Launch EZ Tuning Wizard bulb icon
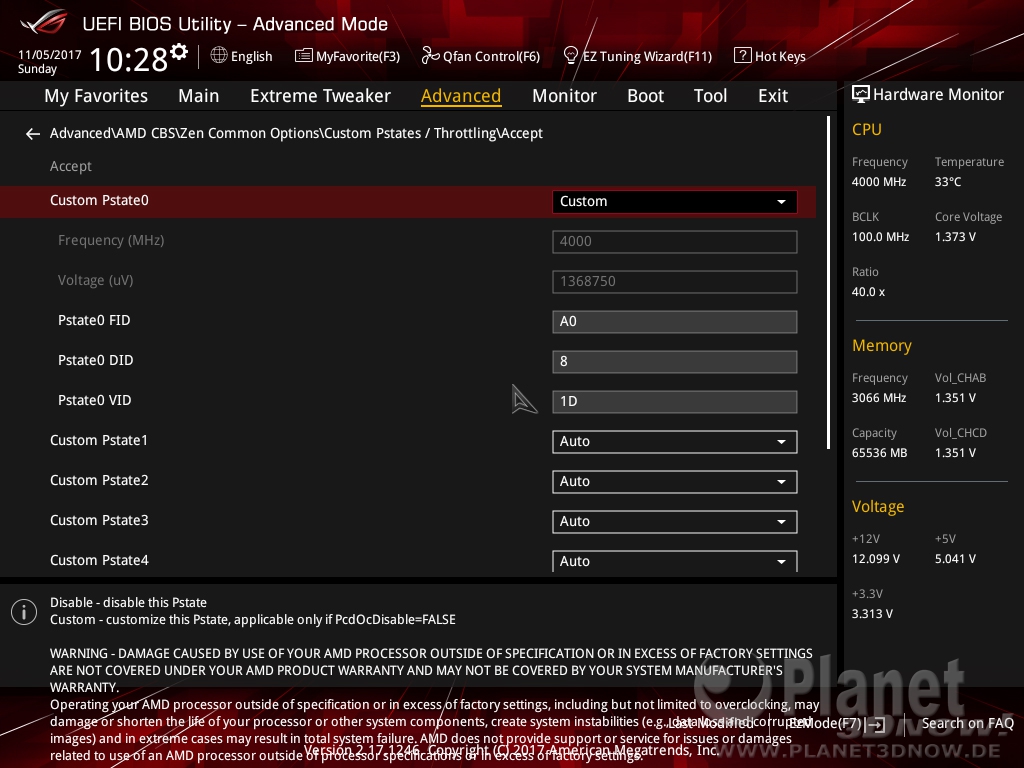 (570, 56)
